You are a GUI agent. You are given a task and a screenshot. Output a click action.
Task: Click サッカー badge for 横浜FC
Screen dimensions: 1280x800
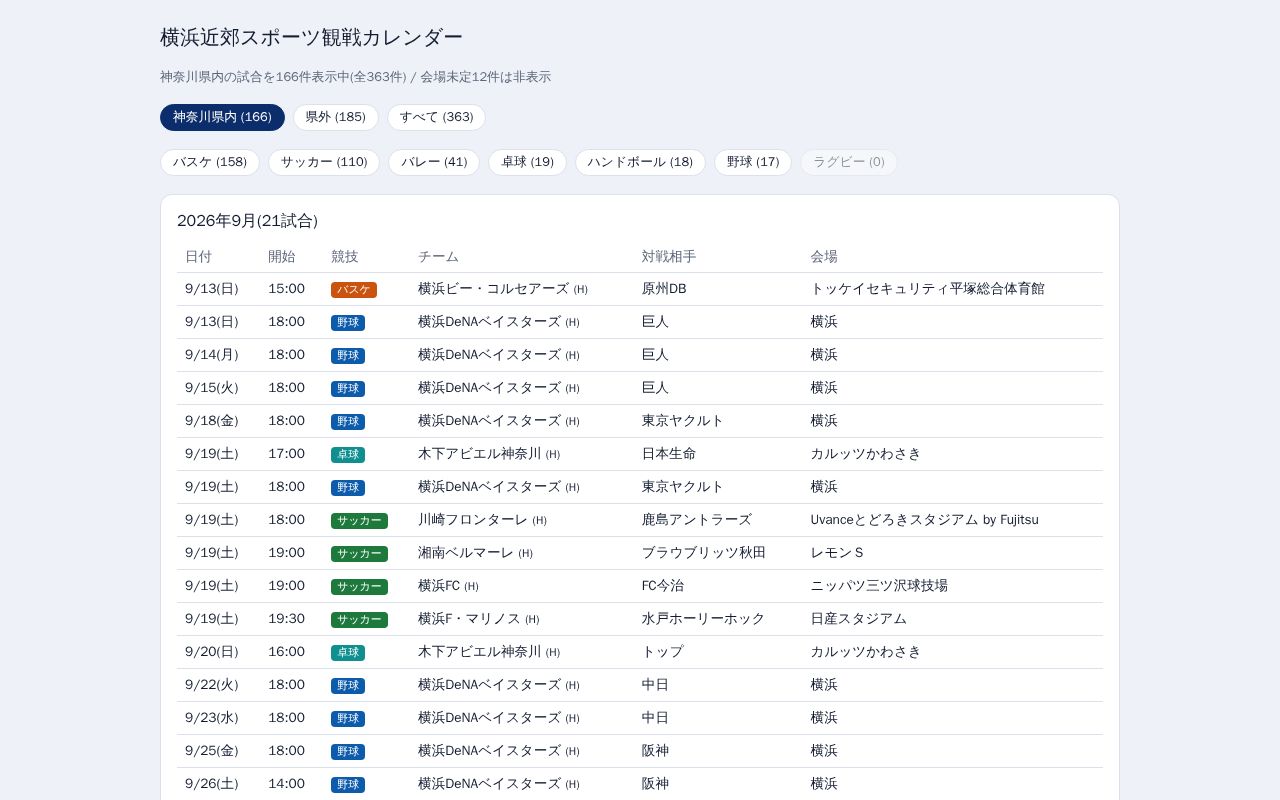359,587
